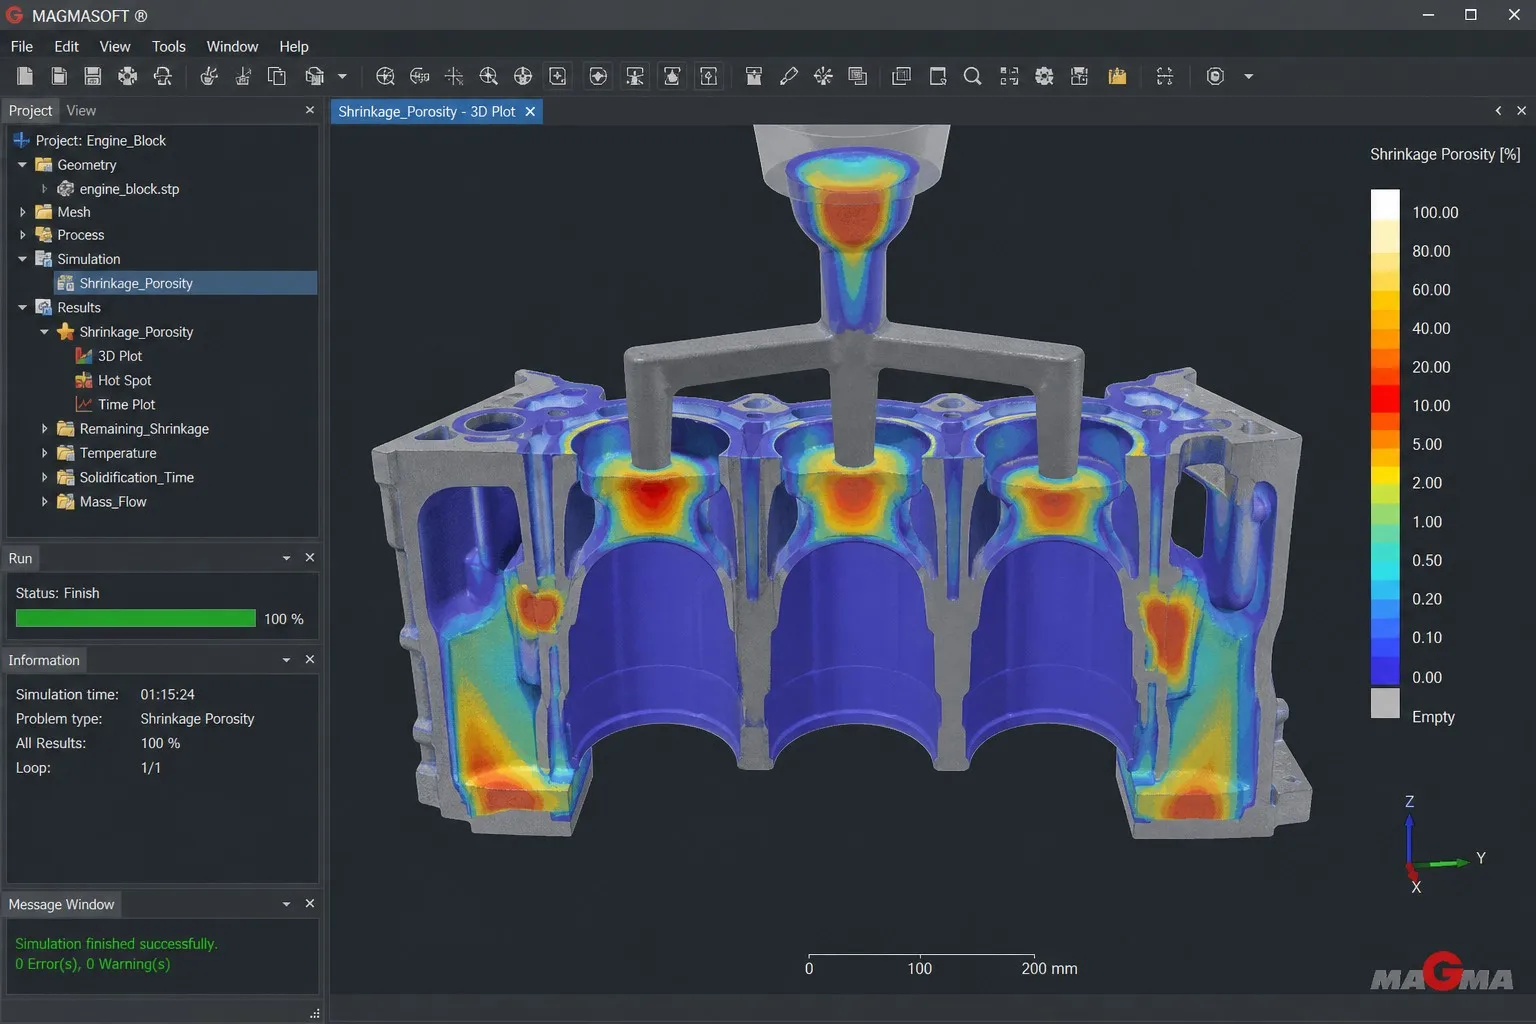
Task: Click the gray Empty legend swatch
Action: click(x=1385, y=703)
